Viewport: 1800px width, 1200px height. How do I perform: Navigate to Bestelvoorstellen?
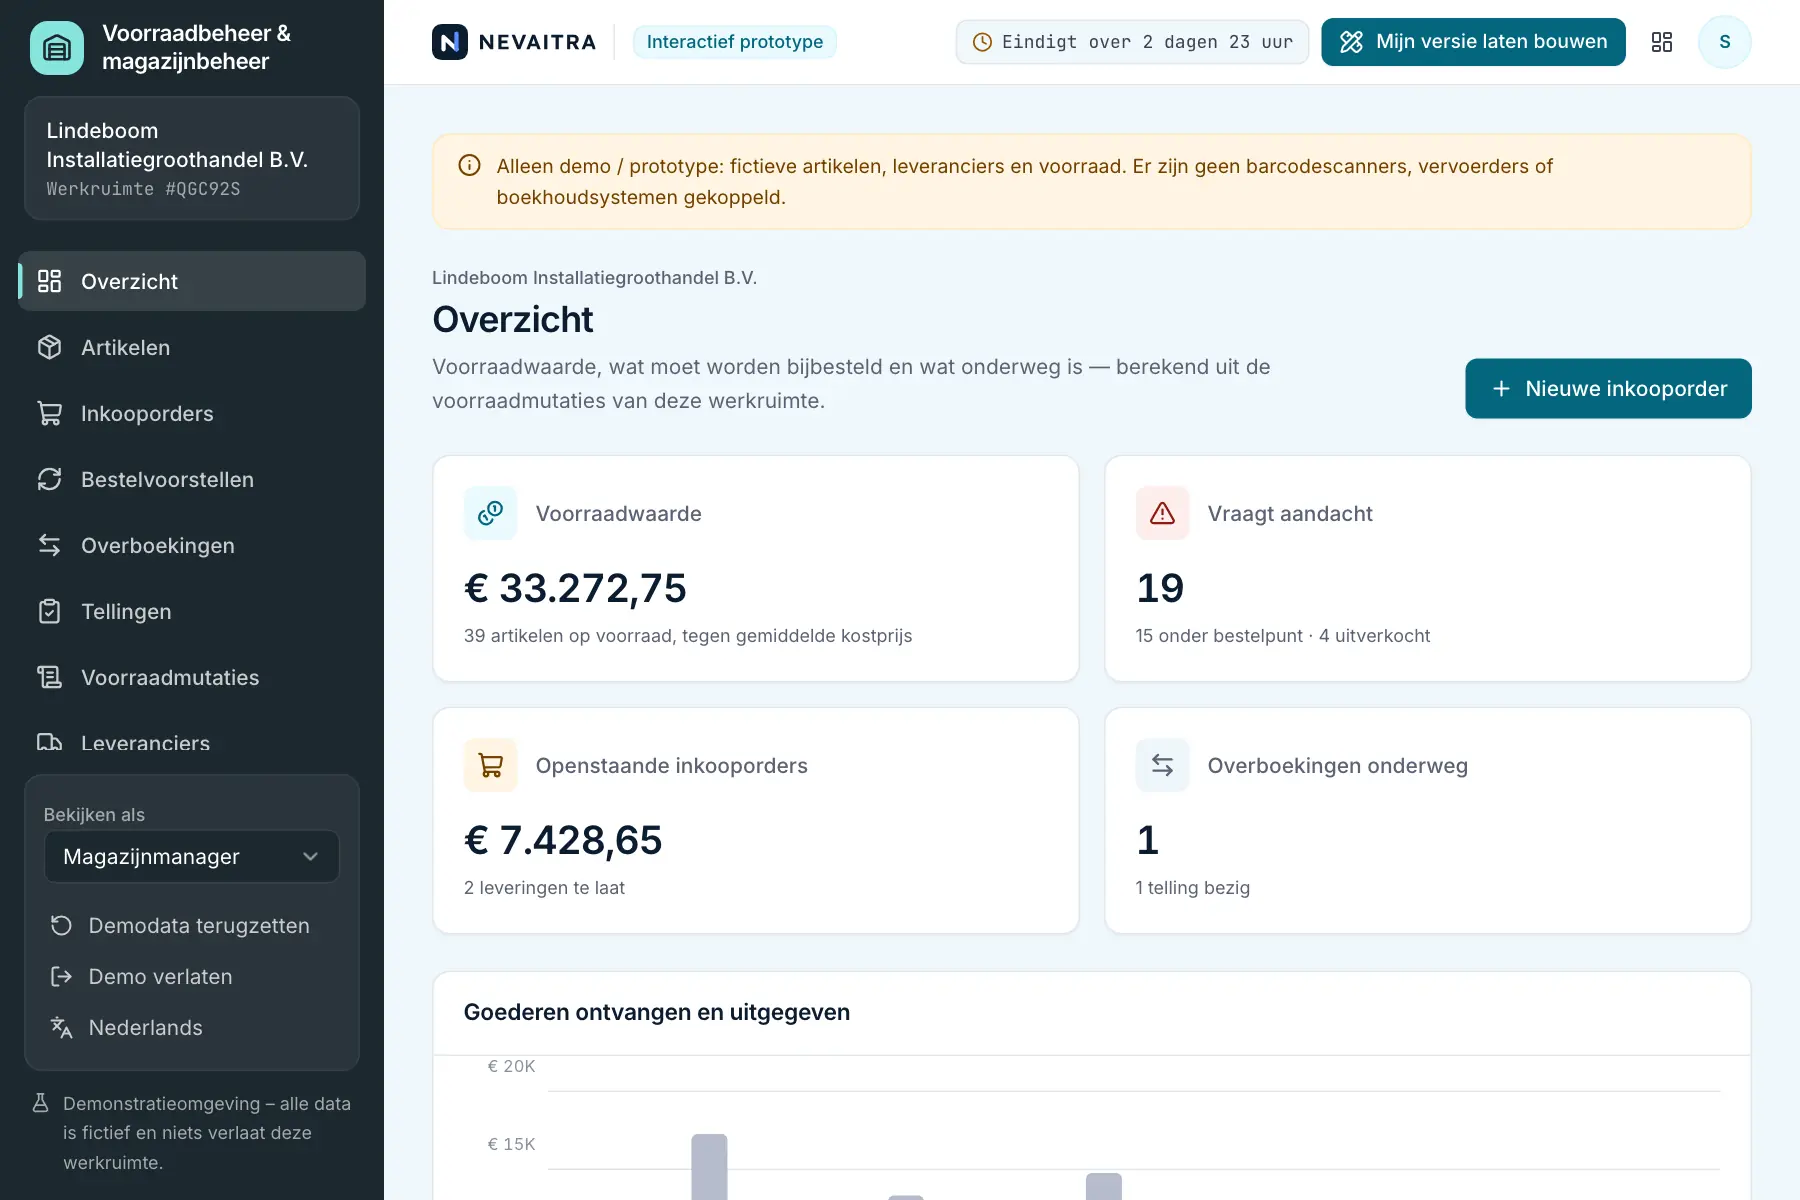tap(192, 479)
